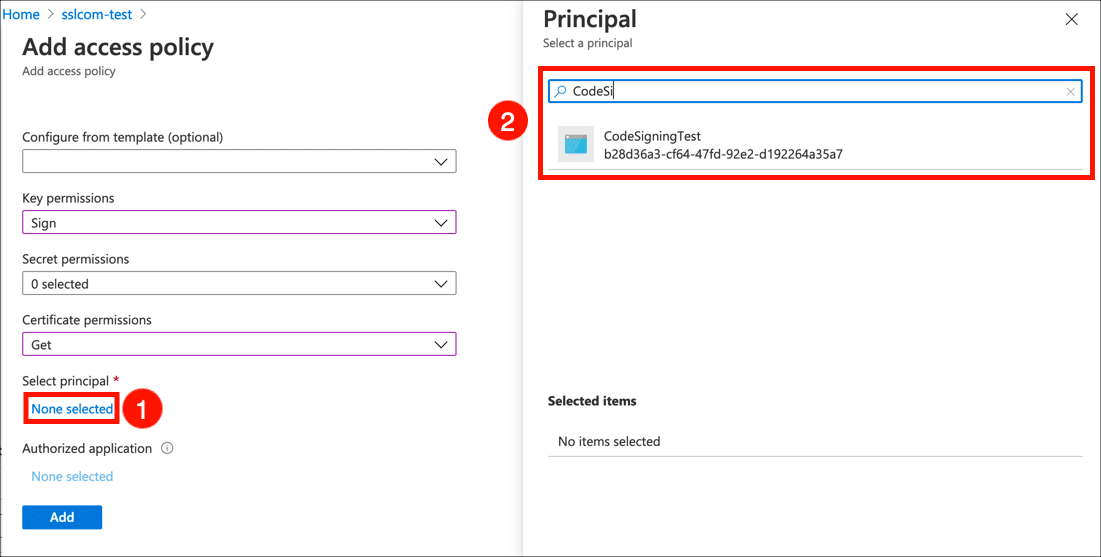The width and height of the screenshot is (1101, 557).
Task: Click the CodeSigningTest application ID text
Action: (x=723, y=154)
